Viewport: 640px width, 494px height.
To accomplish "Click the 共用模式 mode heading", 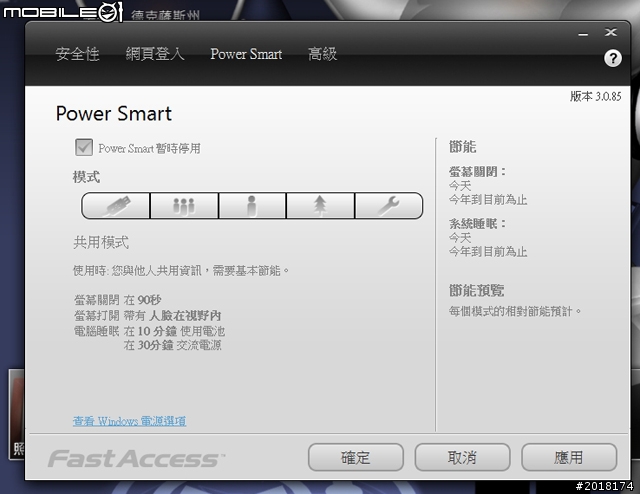I will click(101, 243).
